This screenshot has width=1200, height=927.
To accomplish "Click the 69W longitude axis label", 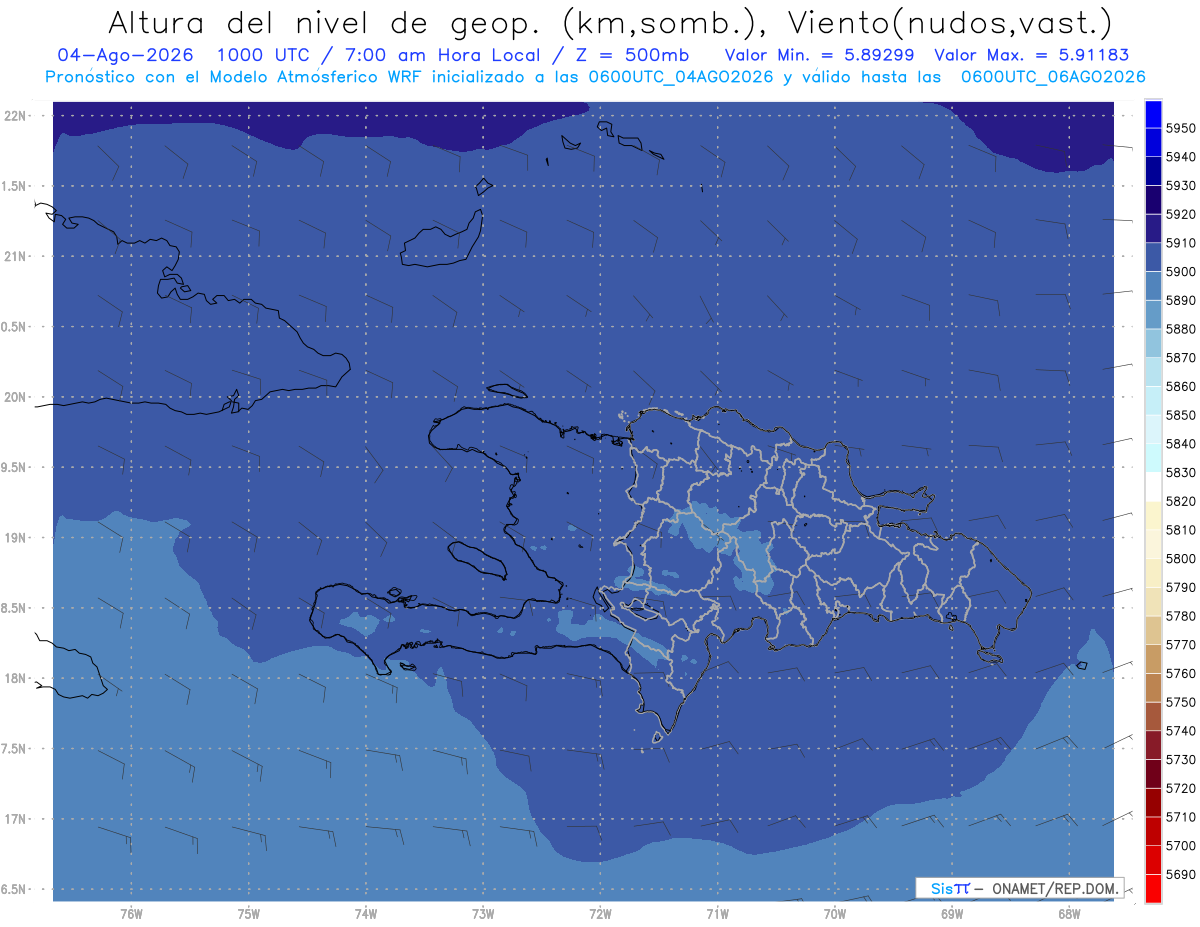I will pos(952,914).
